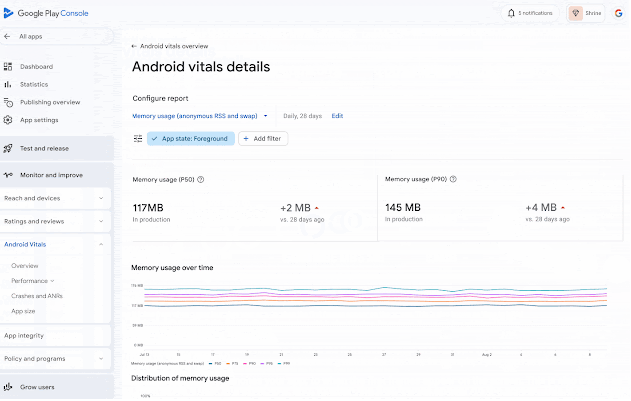Click the Edit link for date range
This screenshot has height=401, width=631.
pos(337,116)
